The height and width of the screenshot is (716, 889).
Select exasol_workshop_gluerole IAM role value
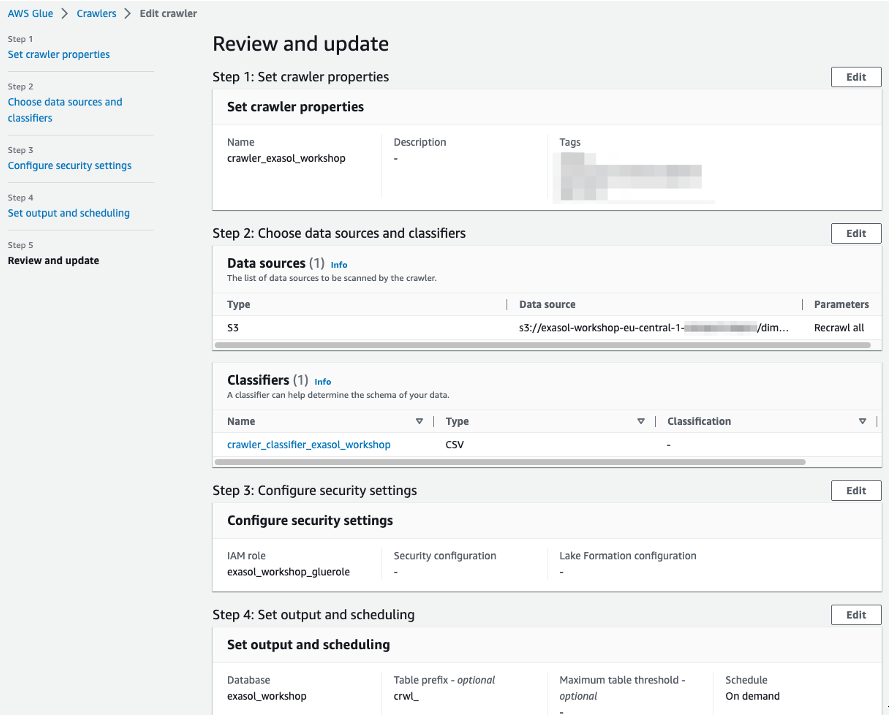pos(289,572)
